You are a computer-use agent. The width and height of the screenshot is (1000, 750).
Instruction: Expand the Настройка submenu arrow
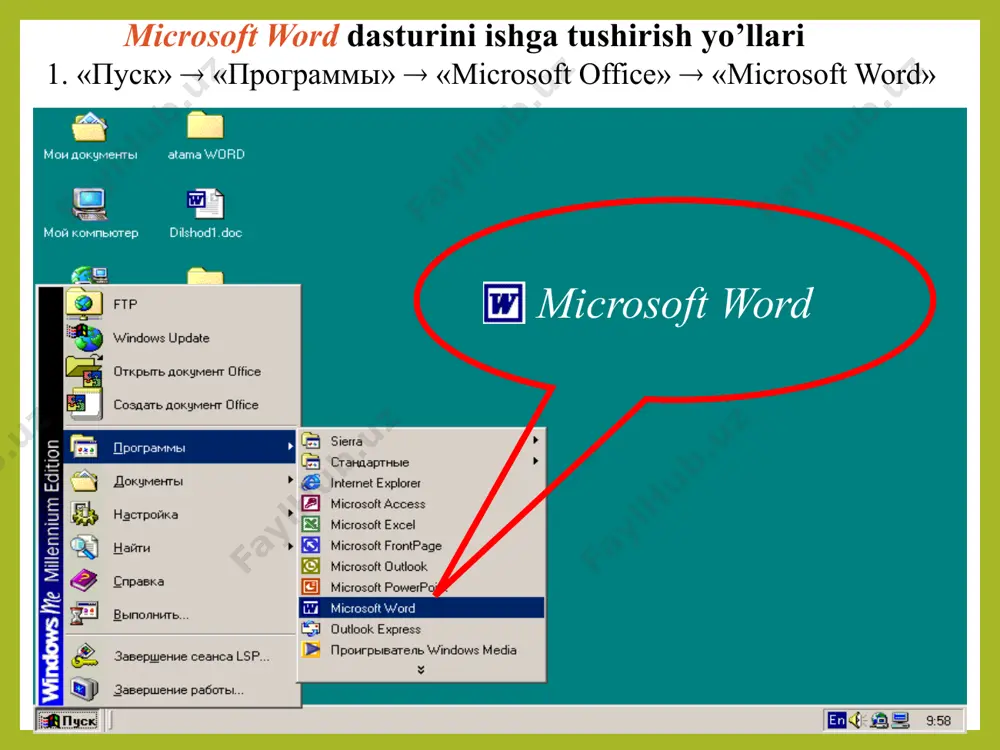[x=290, y=513]
